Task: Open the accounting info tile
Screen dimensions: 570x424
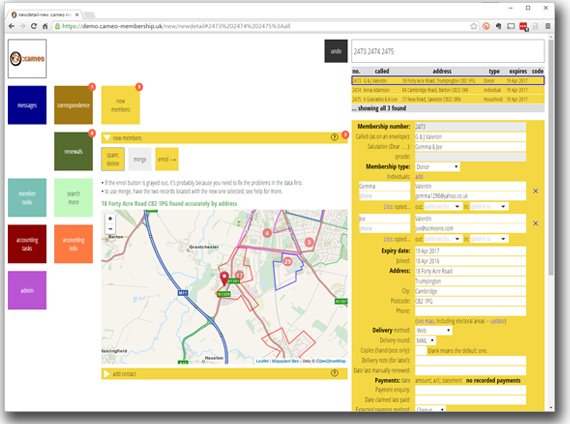Action: pos(73,244)
